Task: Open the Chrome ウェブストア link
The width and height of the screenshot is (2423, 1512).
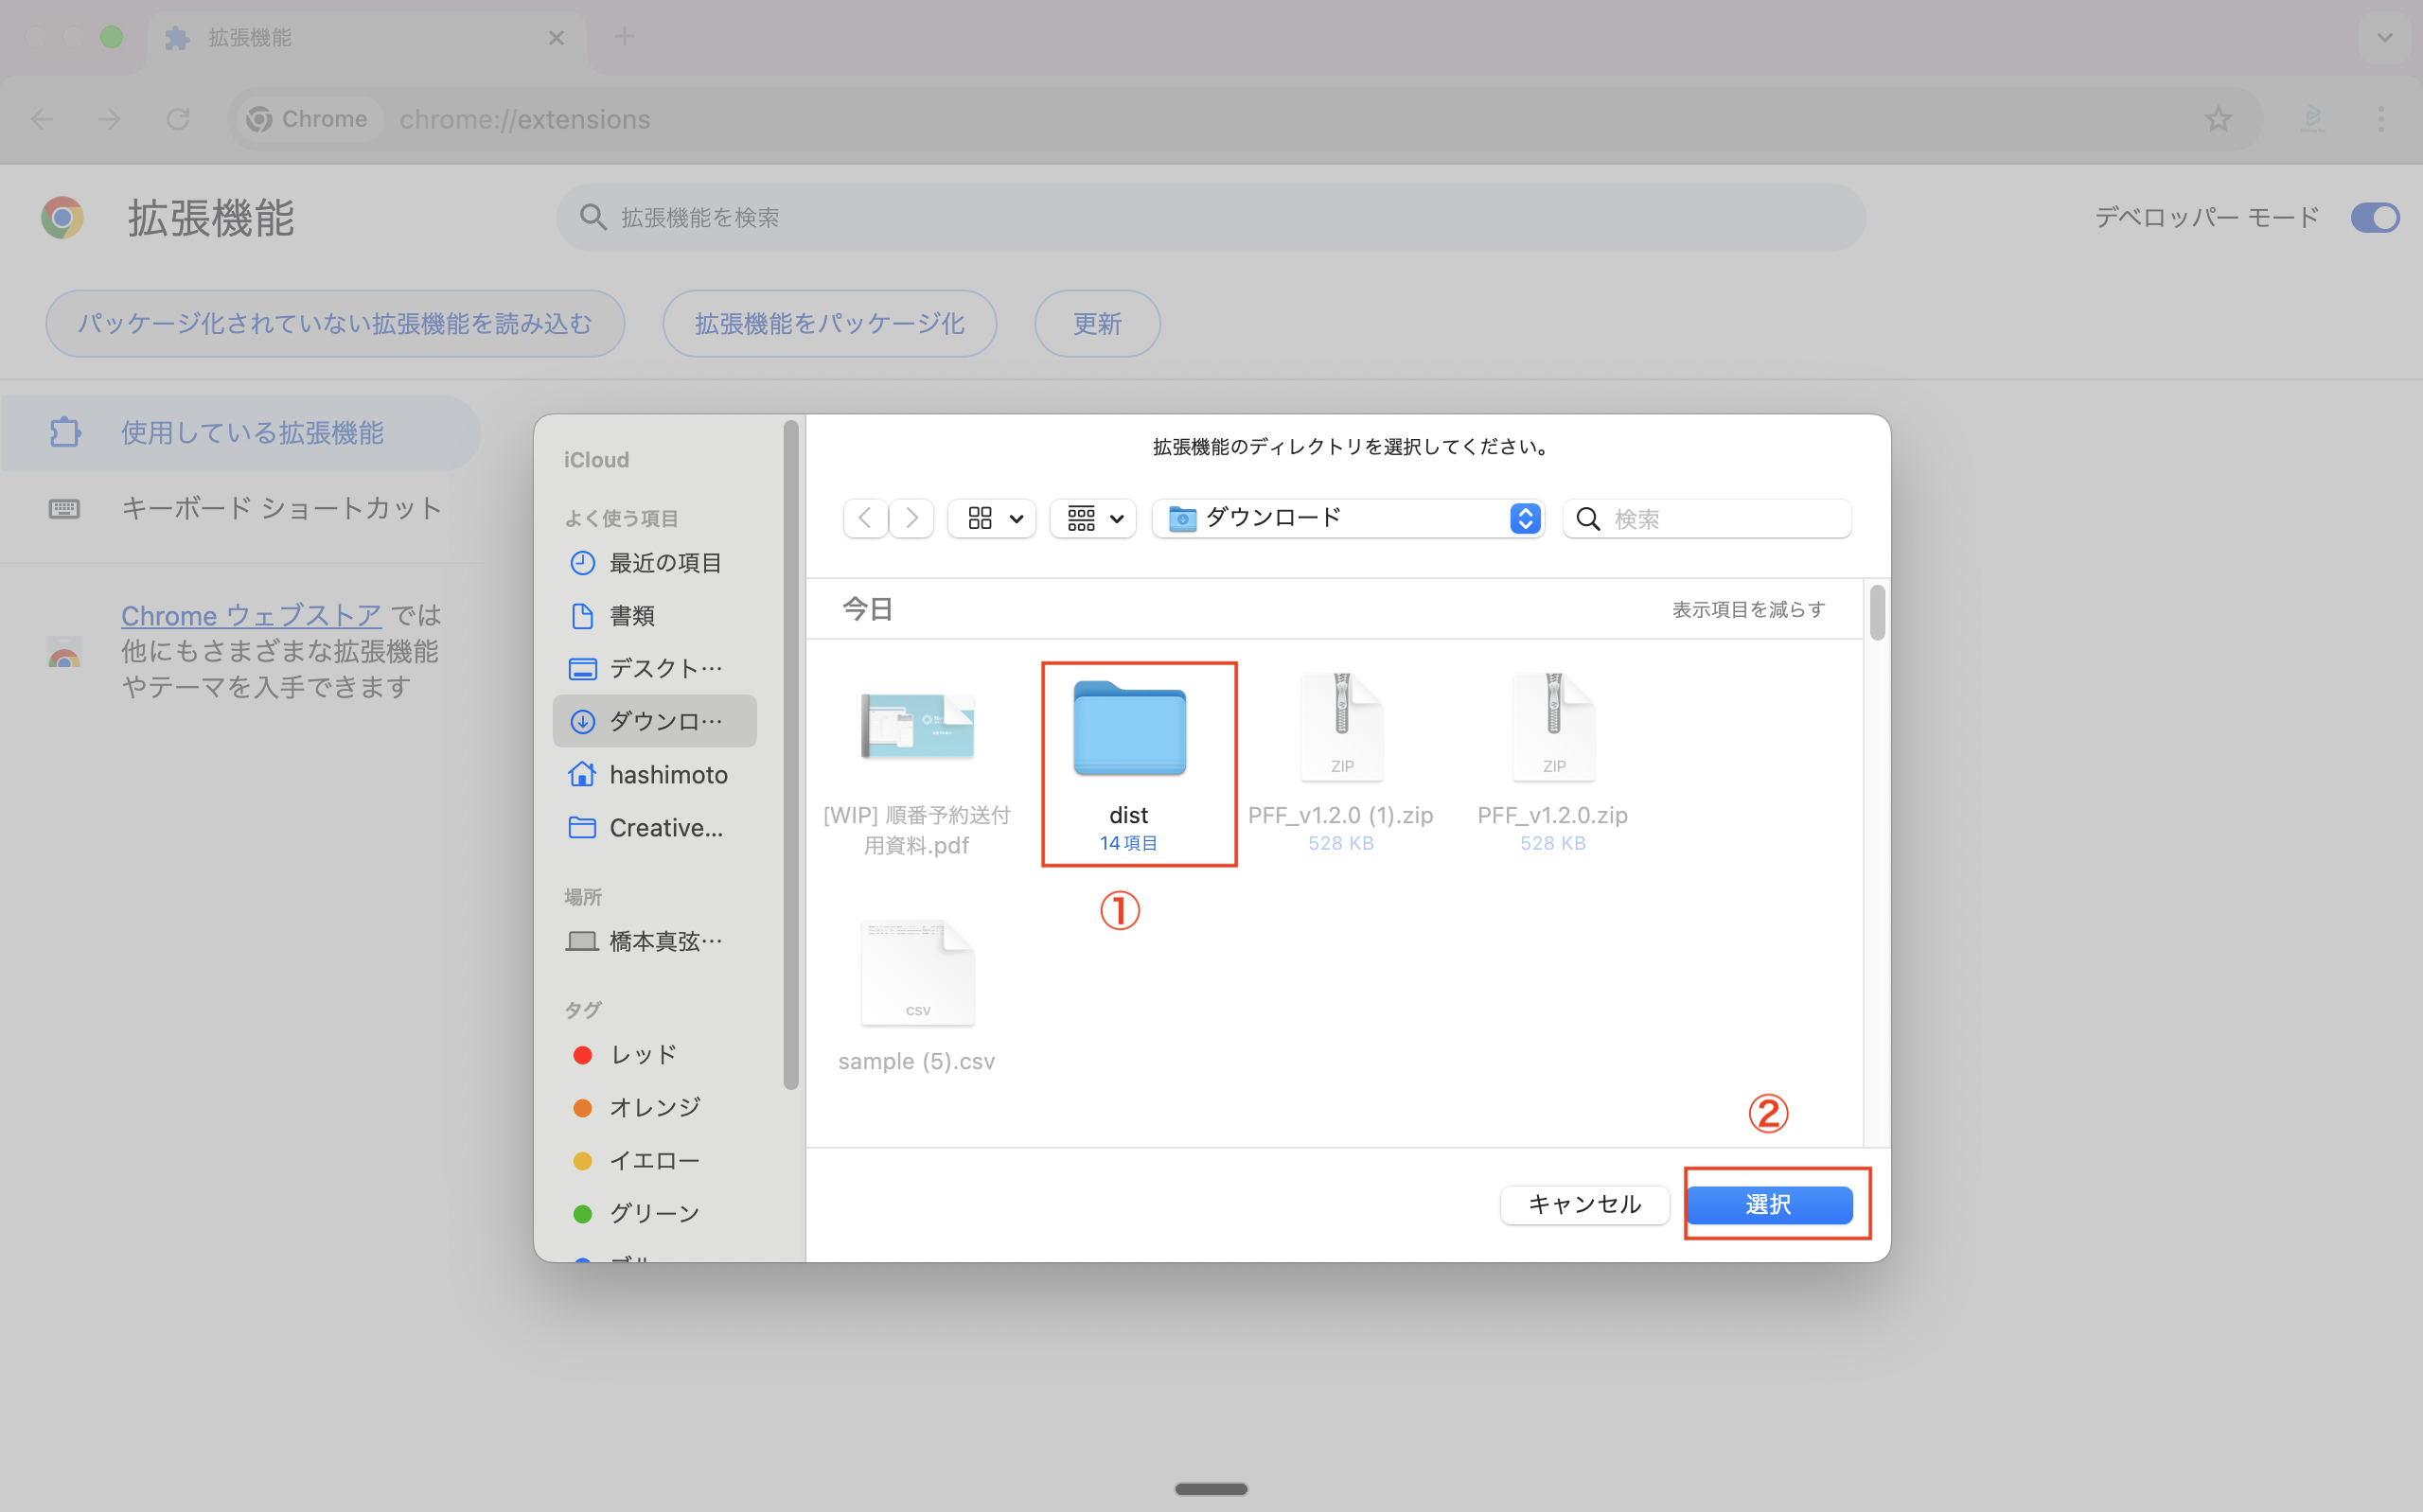Action: 251,615
